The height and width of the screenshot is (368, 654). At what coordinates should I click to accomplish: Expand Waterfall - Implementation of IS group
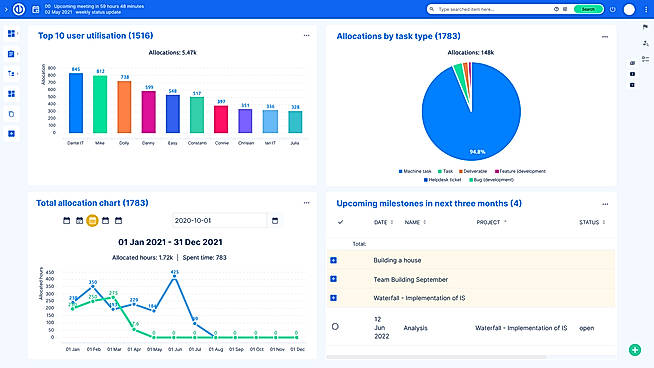click(333, 298)
